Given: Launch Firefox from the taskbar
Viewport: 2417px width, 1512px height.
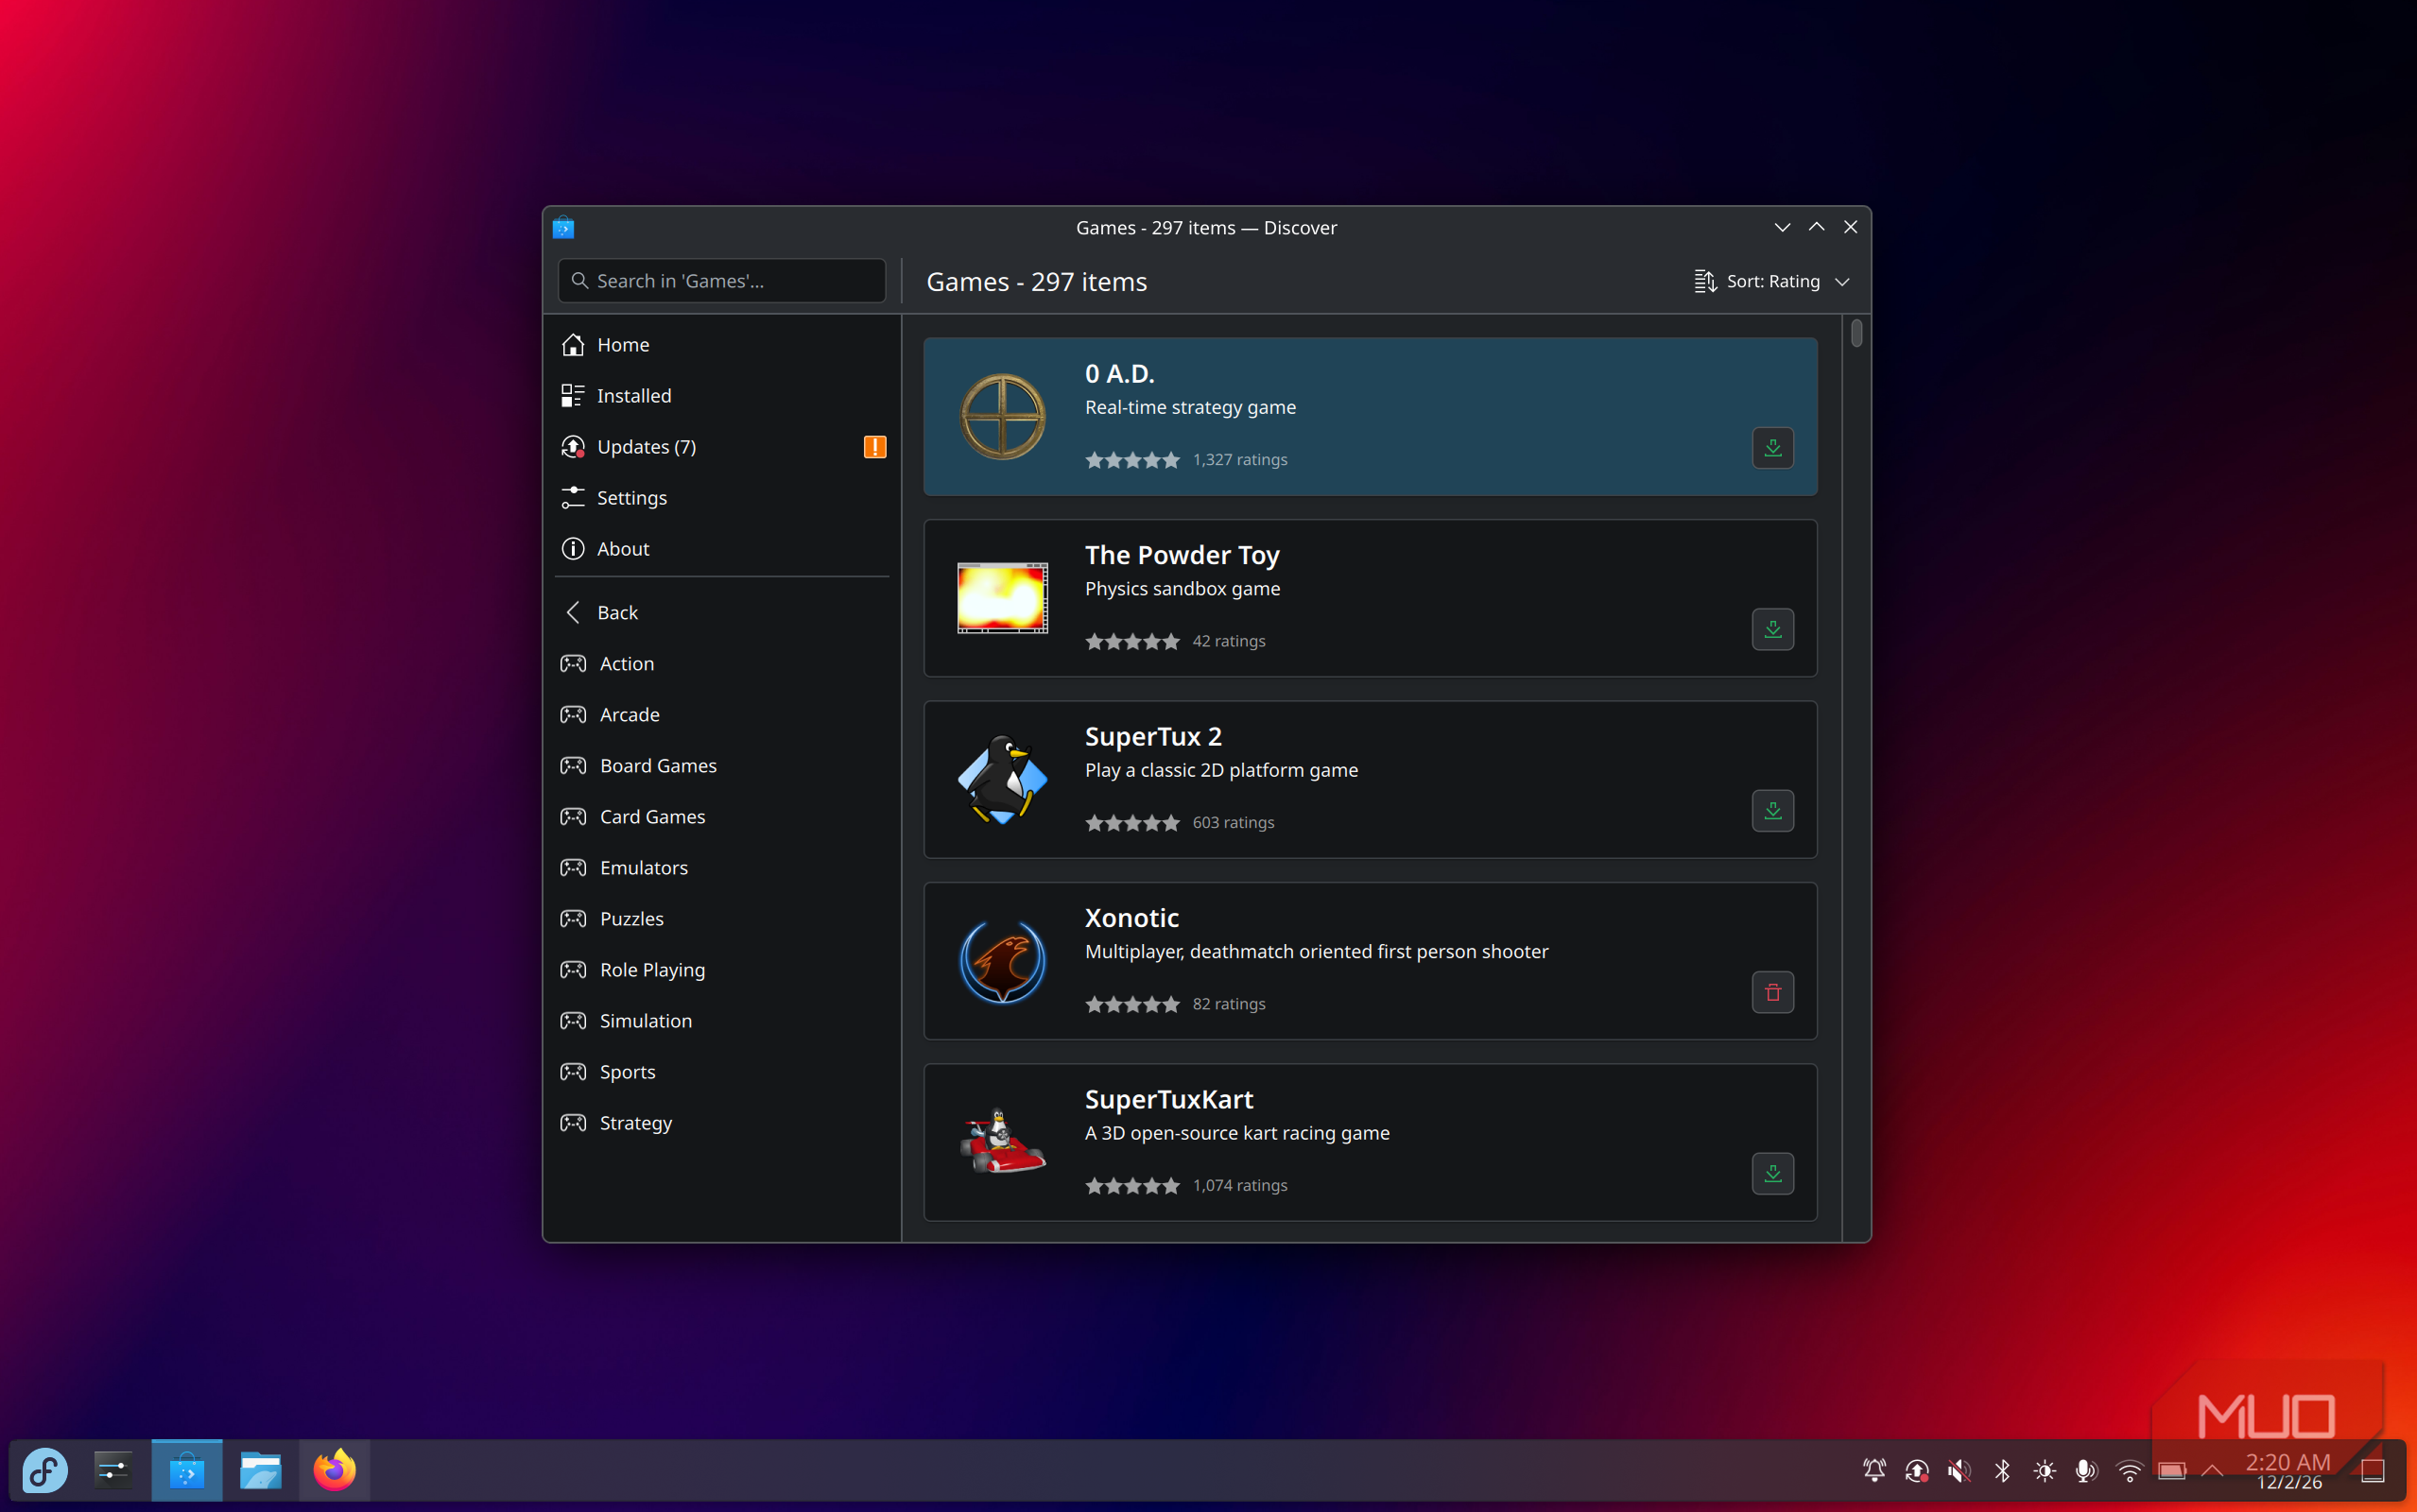Looking at the screenshot, I should point(334,1470).
